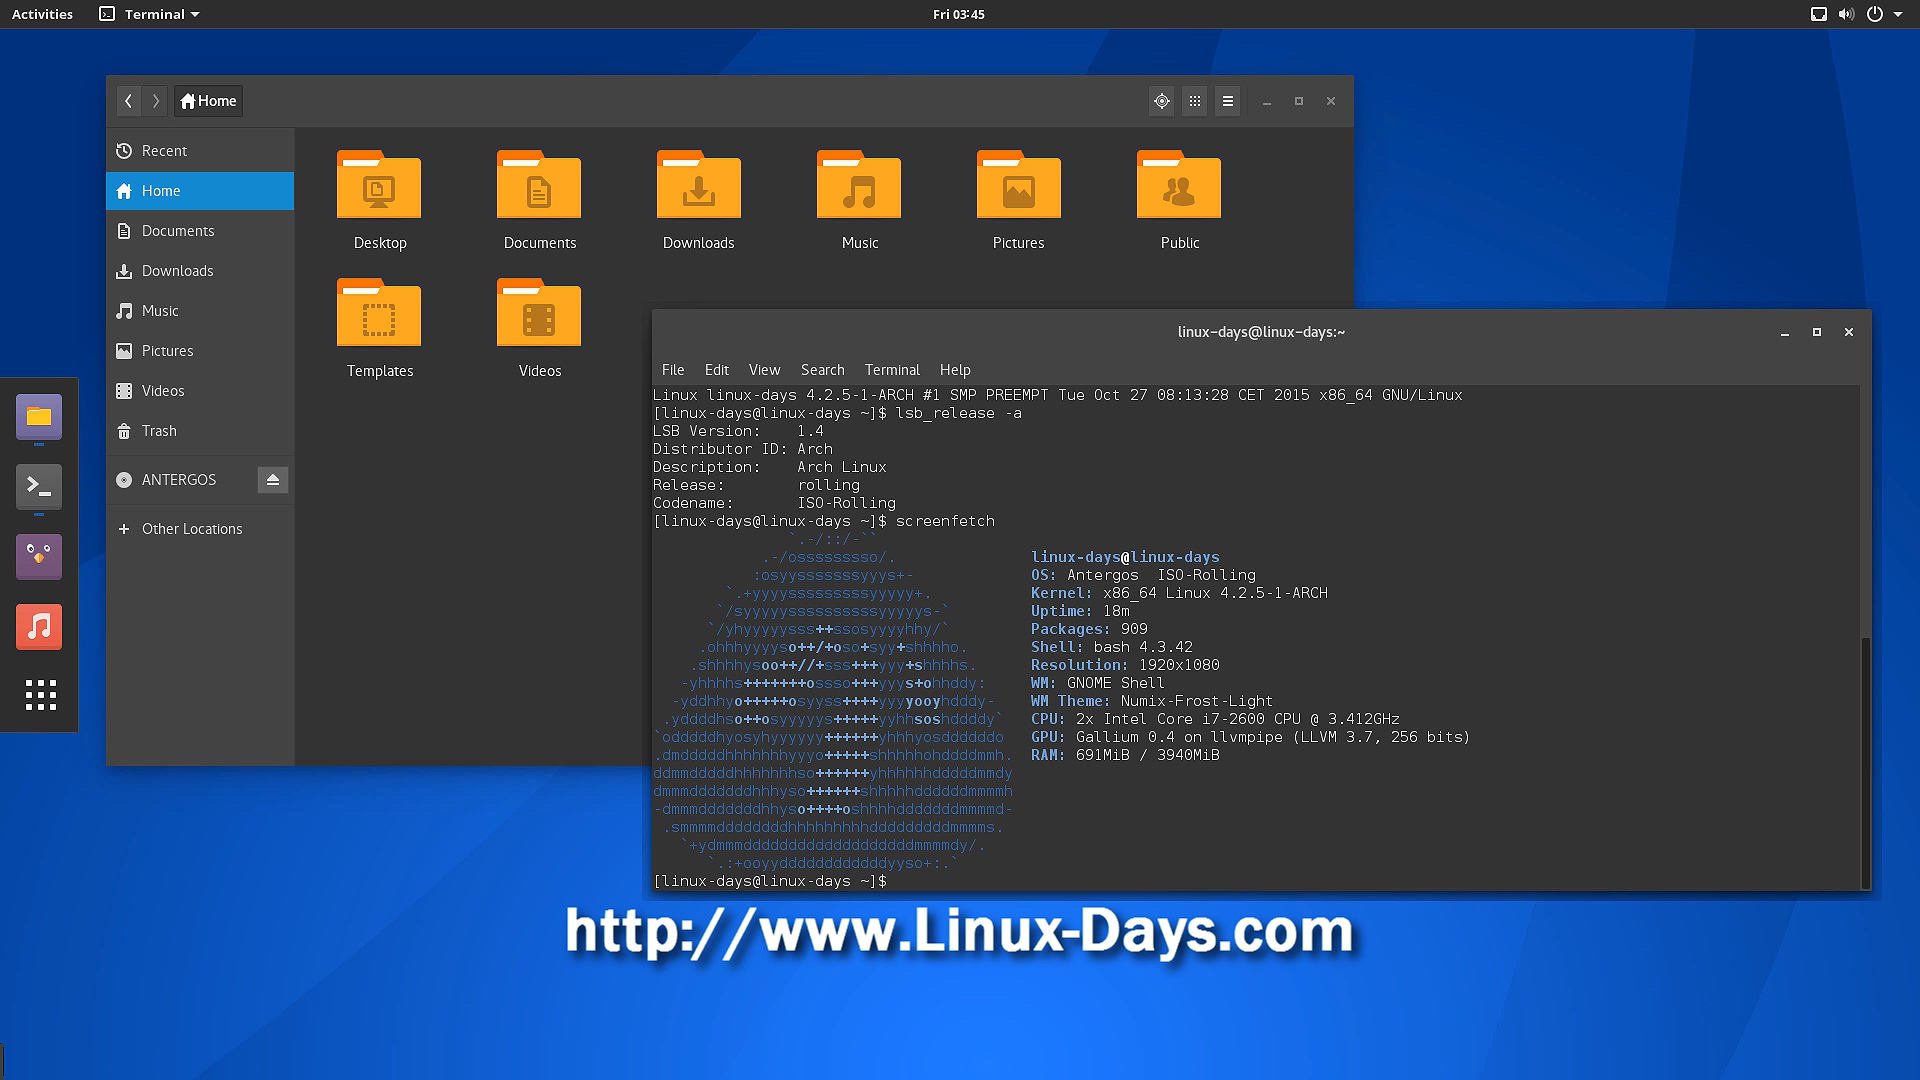Viewport: 1920px width, 1080px height.
Task: Click the volume icon in top bar
Action: pos(1846,14)
